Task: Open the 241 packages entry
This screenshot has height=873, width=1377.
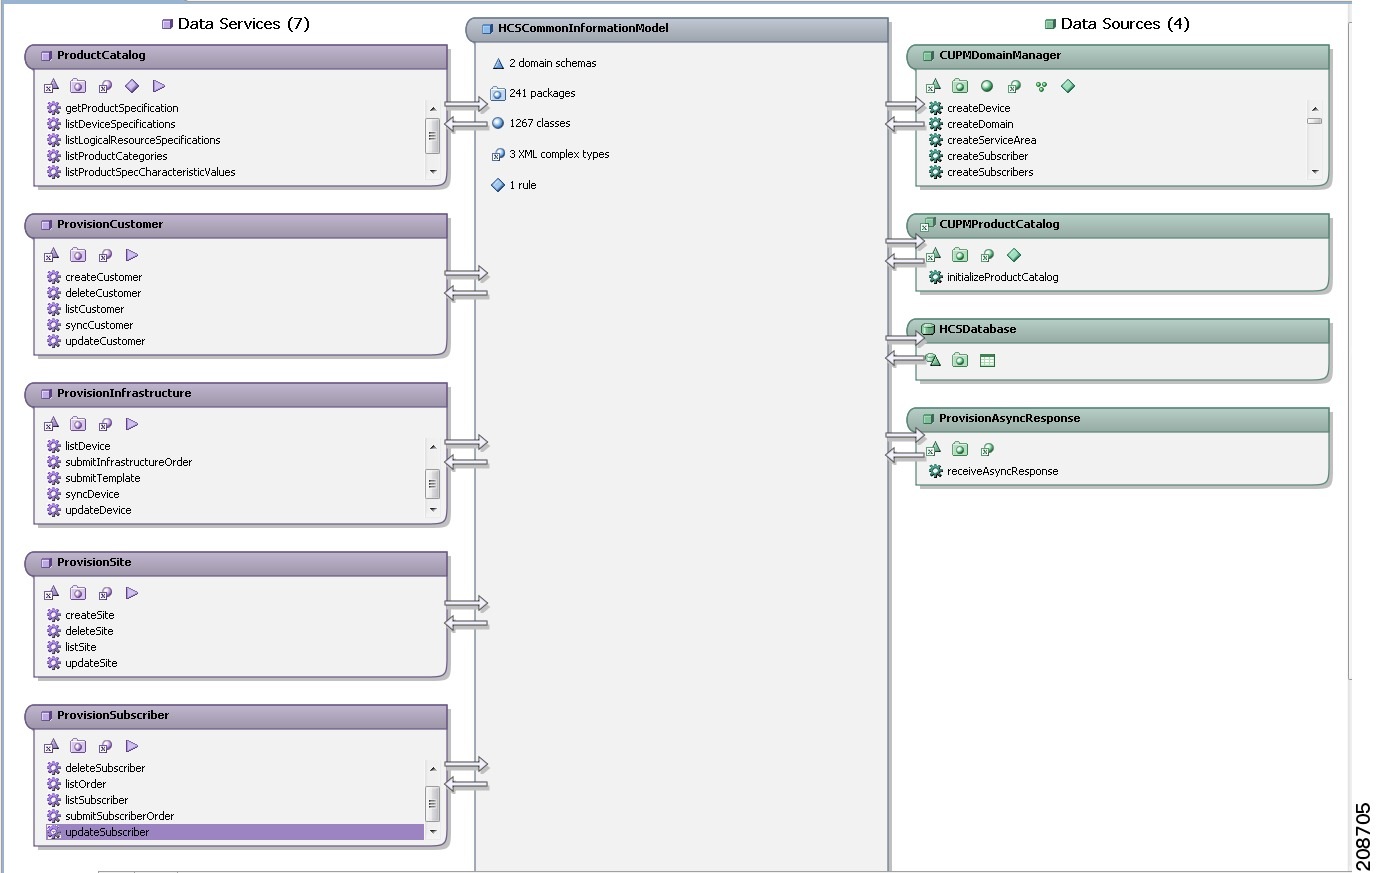Action: 541,92
